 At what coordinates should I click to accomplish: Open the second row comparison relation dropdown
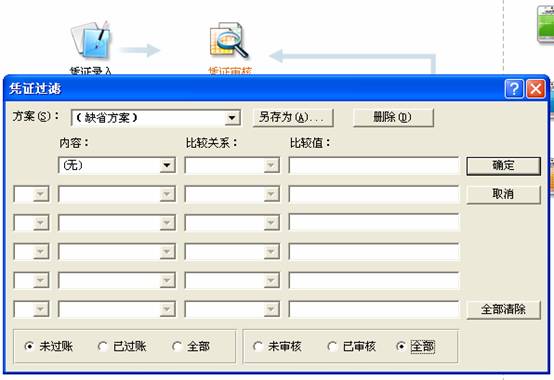[271, 194]
